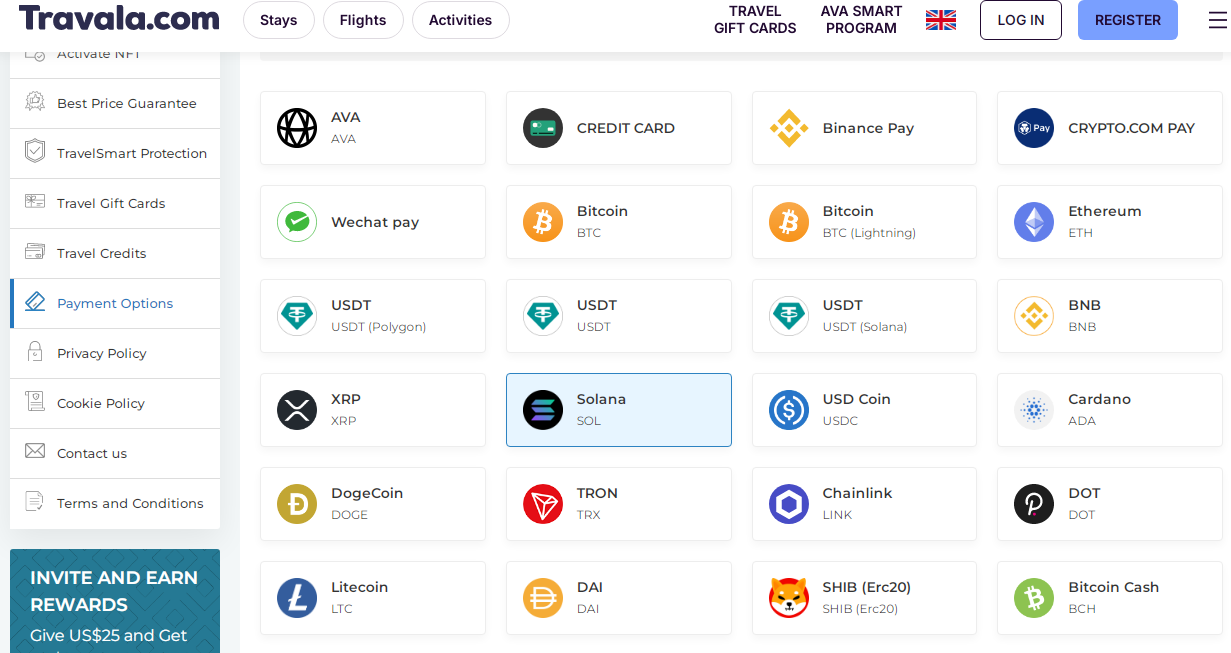The width and height of the screenshot is (1231, 653).
Task: Open the AVA Smart Program page
Action: pos(861,20)
